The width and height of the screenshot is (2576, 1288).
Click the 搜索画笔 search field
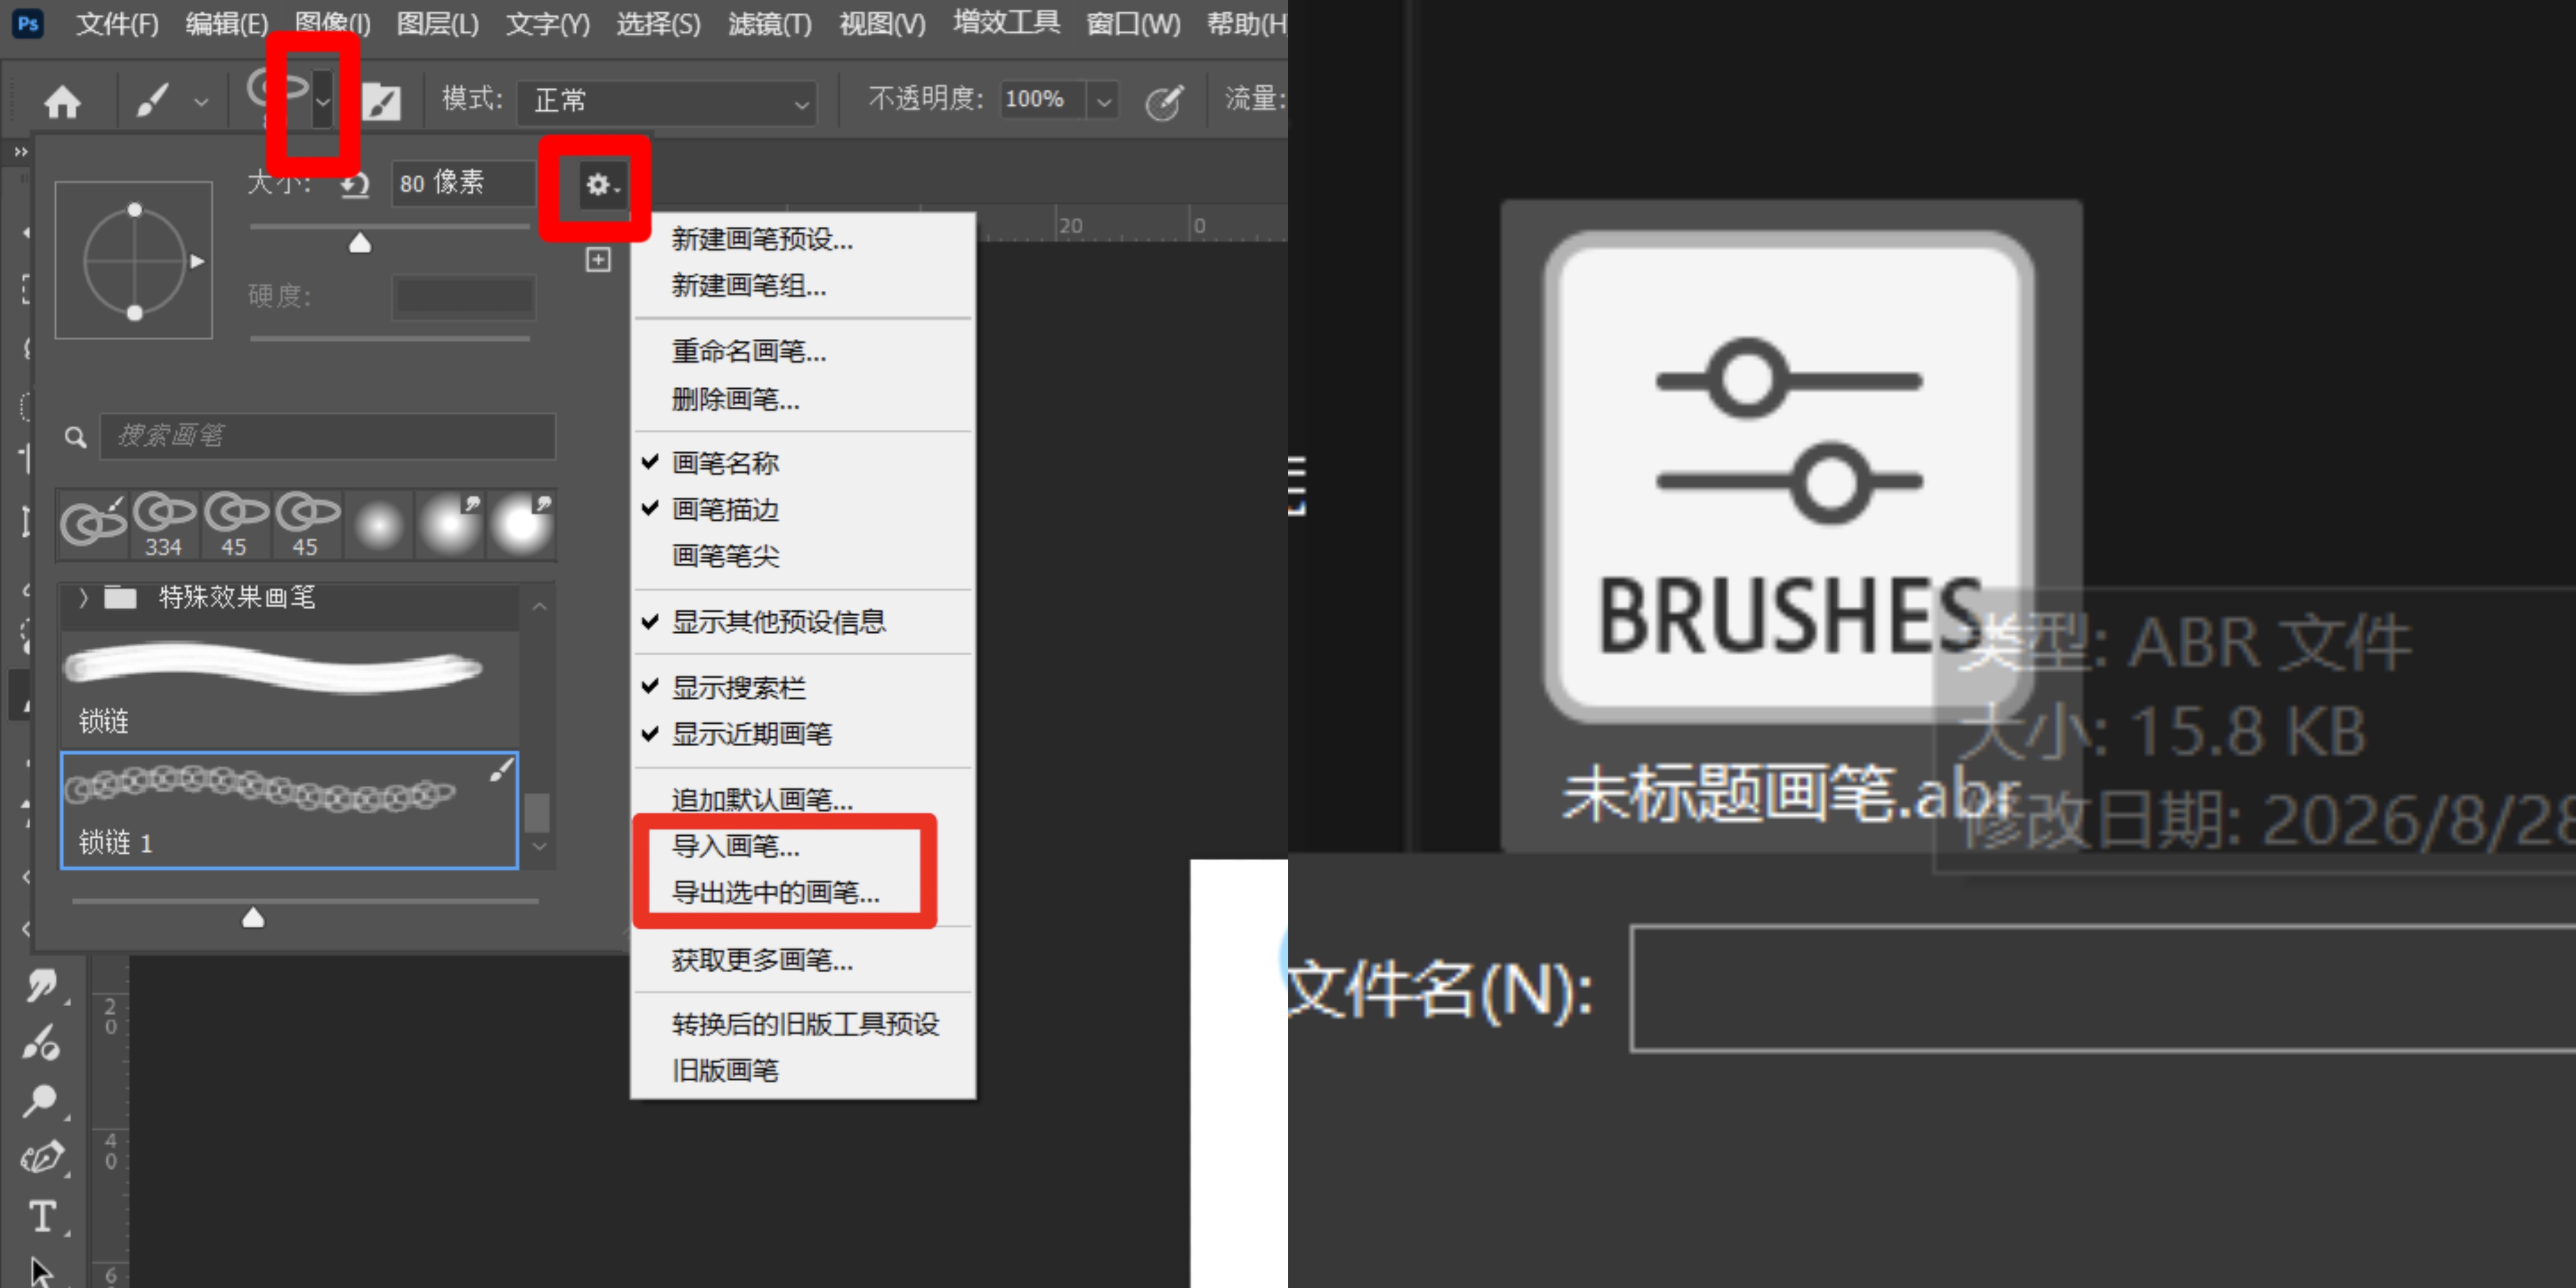[327, 436]
